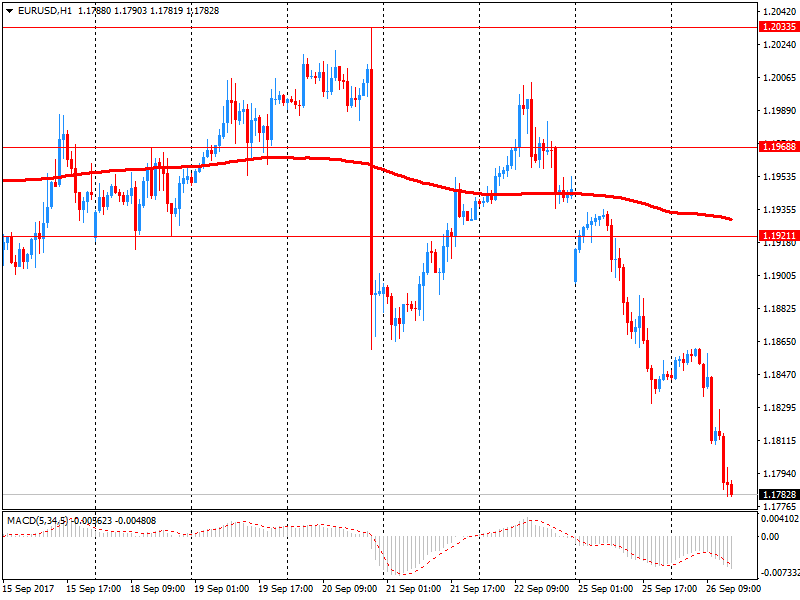Click the 22 Sep 09:00 time label
800x600 pixels.
(x=541, y=589)
